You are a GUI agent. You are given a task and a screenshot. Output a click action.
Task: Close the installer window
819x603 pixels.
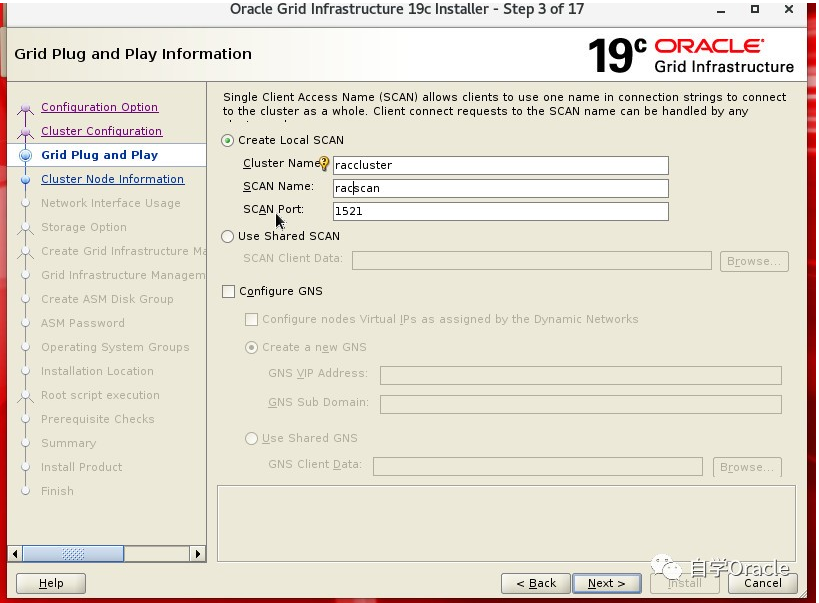pyautogui.click(x=789, y=9)
